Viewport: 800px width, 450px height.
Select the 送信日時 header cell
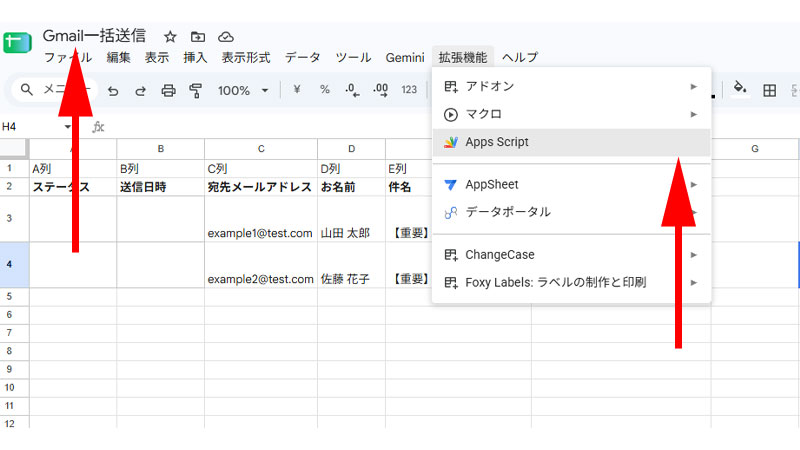(x=161, y=187)
